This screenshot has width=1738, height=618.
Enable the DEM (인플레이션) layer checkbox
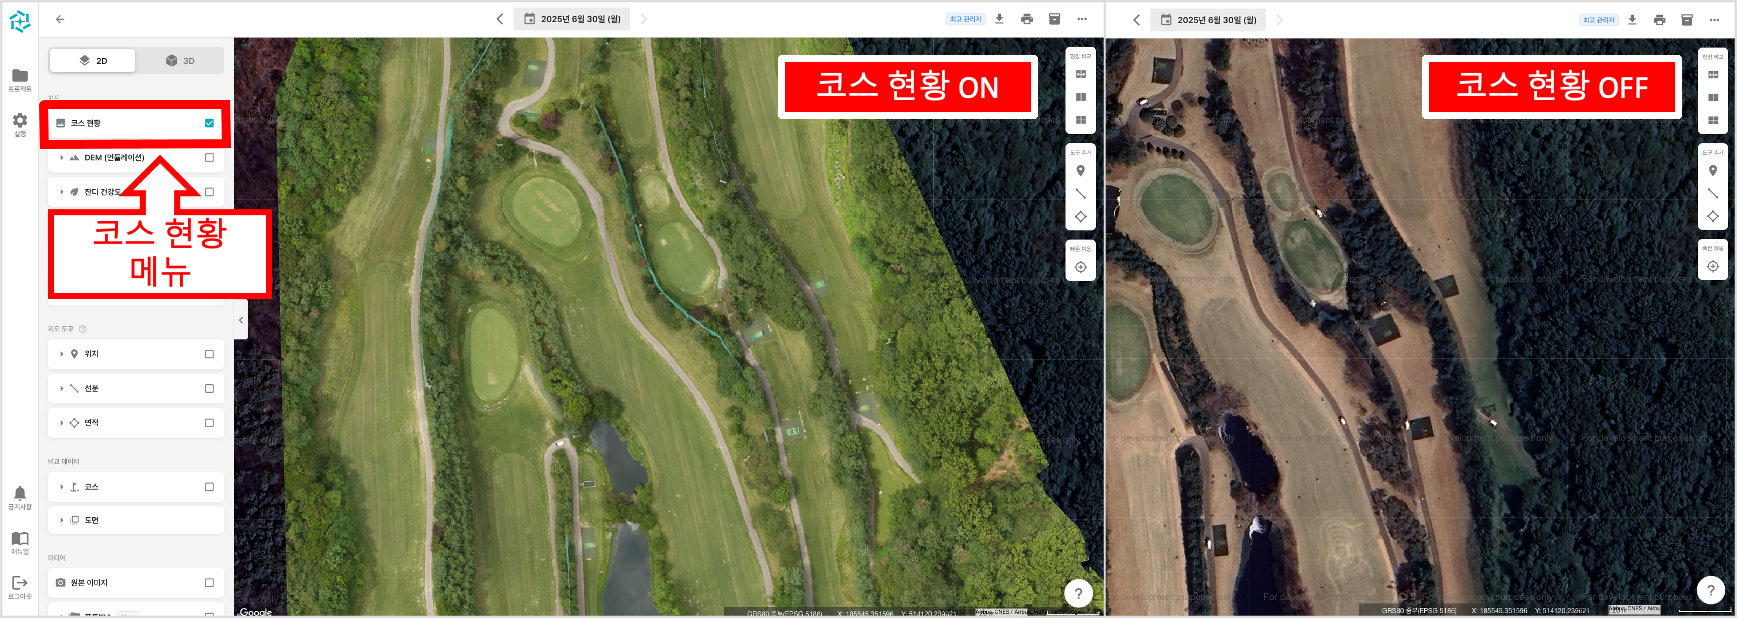(x=209, y=157)
